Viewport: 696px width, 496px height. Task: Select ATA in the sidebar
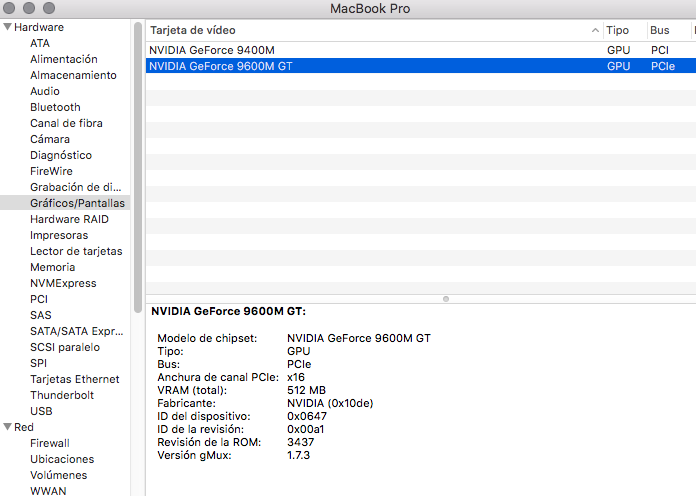[40, 43]
